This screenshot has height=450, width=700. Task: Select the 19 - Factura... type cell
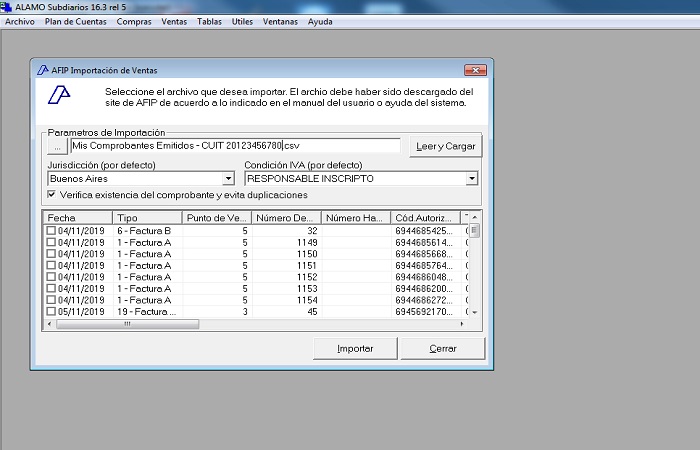[x=146, y=312]
